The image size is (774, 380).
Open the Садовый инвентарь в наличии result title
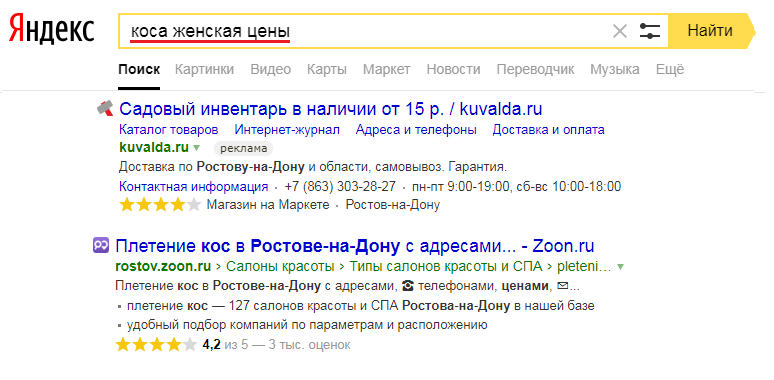click(331, 108)
